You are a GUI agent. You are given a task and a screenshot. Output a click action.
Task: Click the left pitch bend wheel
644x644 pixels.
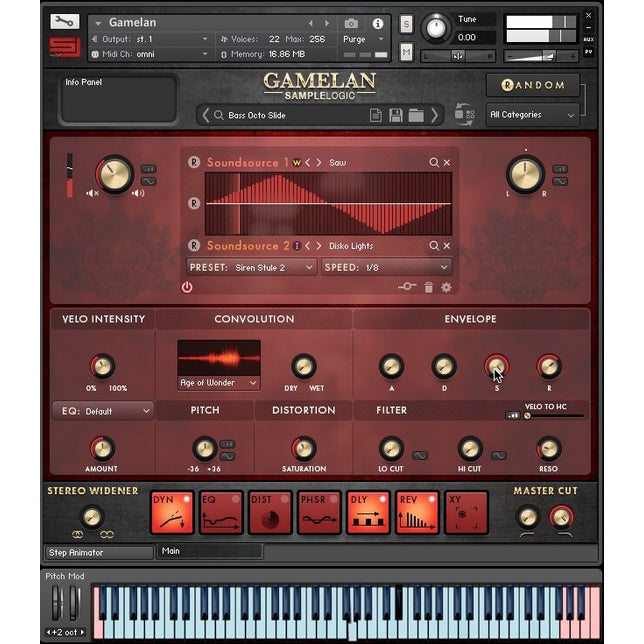pos(56,603)
